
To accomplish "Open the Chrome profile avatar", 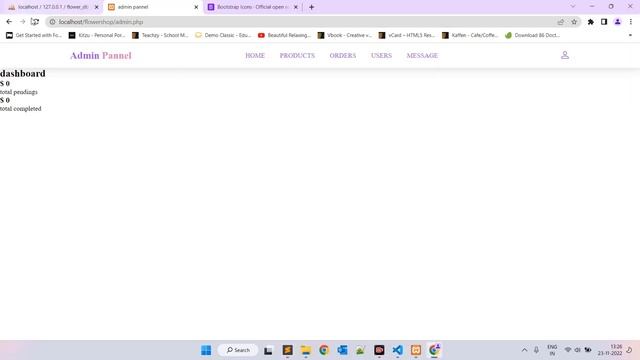I will click(x=617, y=22).
